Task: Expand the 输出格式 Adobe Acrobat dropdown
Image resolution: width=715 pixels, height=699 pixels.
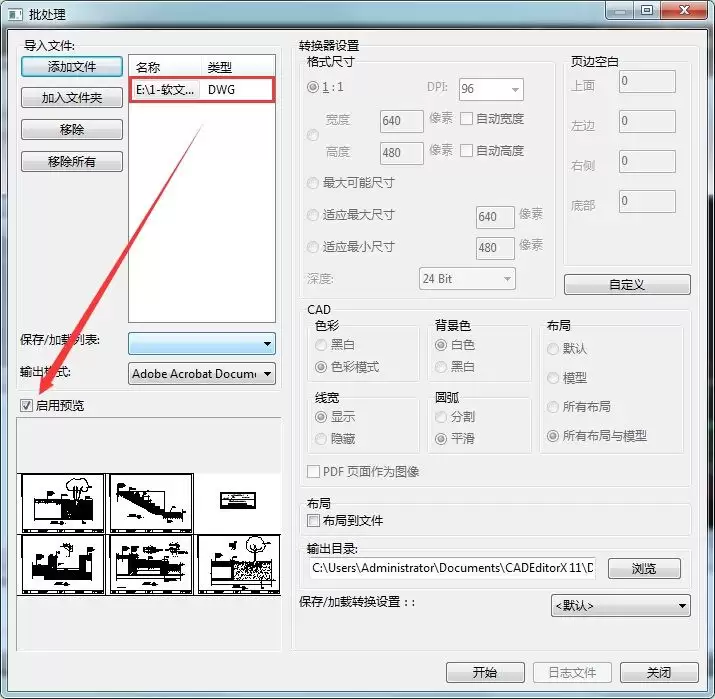Action: tap(202, 373)
